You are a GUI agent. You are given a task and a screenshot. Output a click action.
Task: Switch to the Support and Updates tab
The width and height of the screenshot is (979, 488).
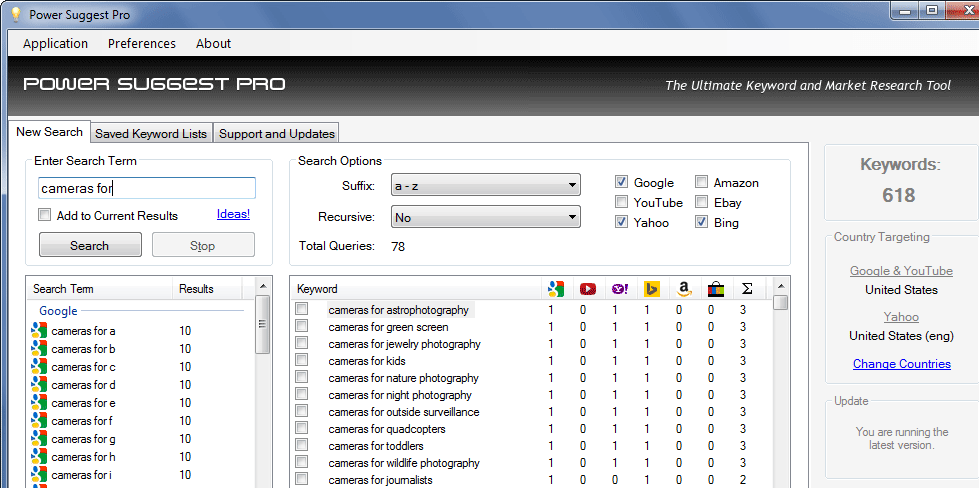click(277, 134)
